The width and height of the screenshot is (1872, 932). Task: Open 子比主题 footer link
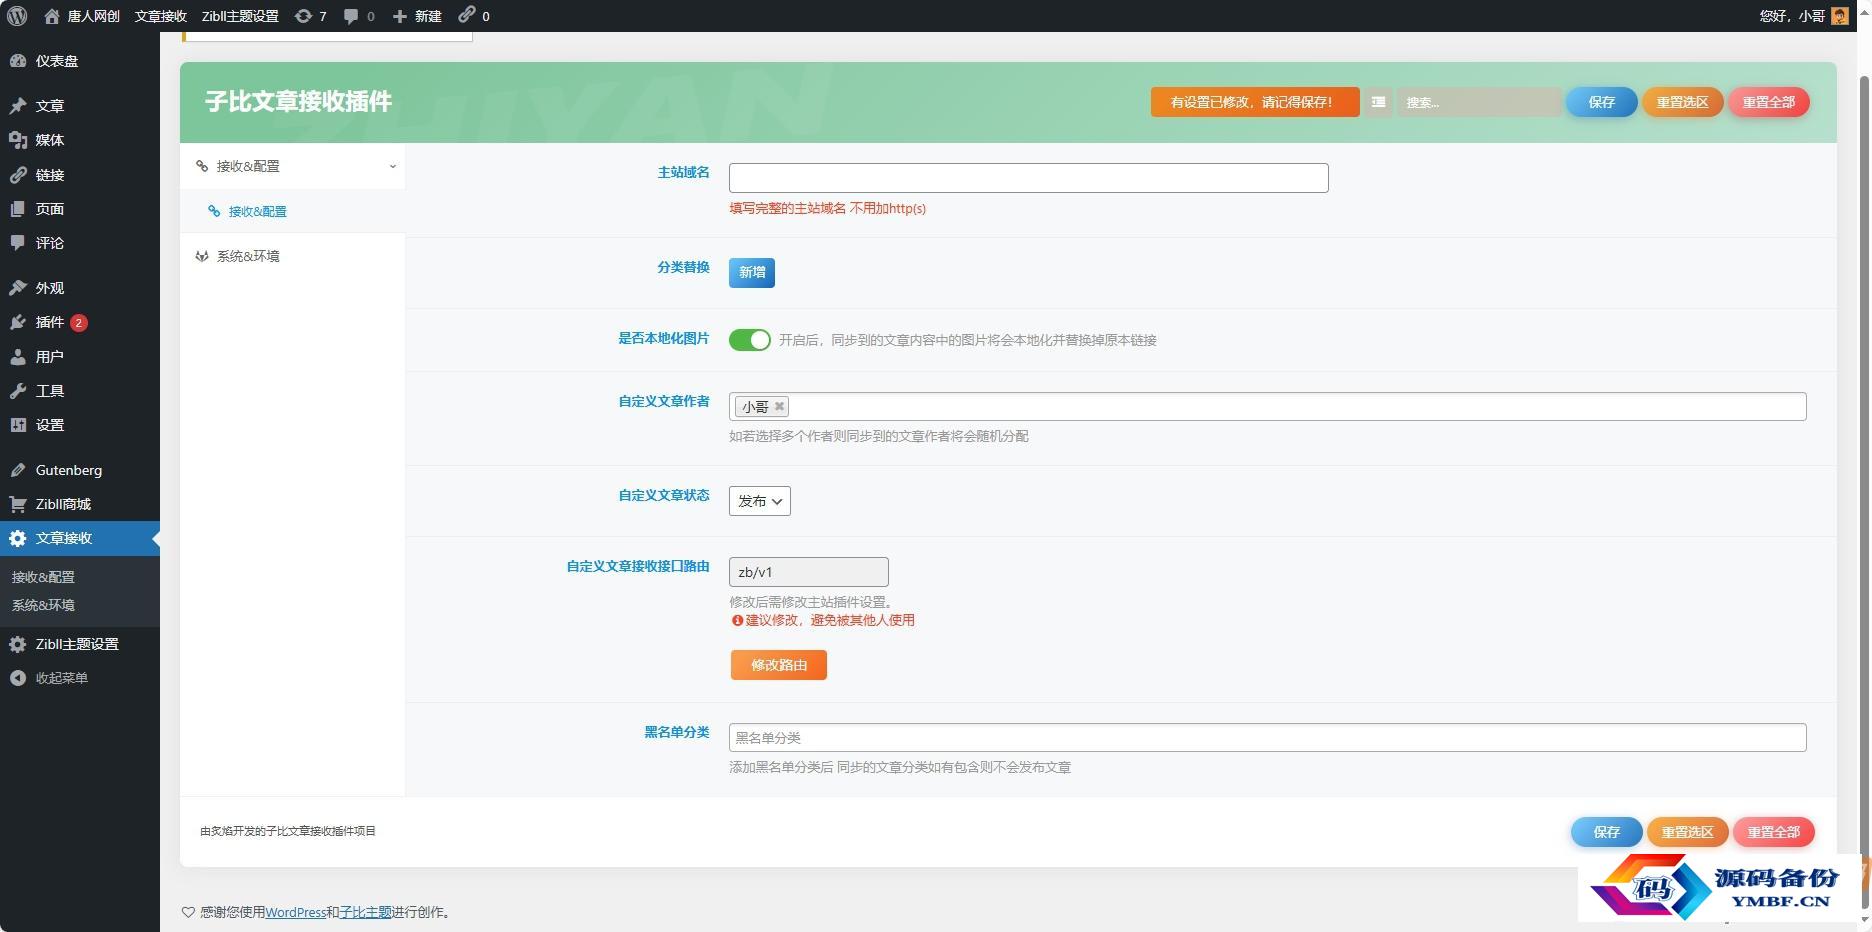coord(365,912)
